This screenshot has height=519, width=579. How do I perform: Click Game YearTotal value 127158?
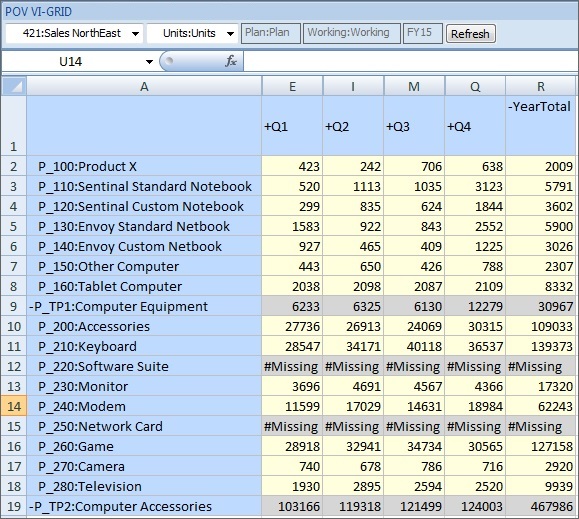tap(541, 446)
